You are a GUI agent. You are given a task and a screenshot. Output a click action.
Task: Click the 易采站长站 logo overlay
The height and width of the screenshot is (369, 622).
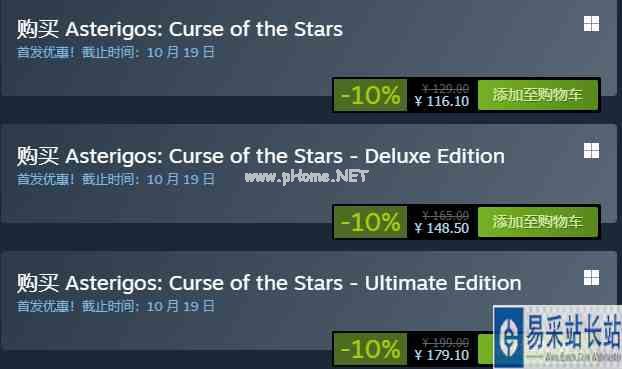(557, 337)
